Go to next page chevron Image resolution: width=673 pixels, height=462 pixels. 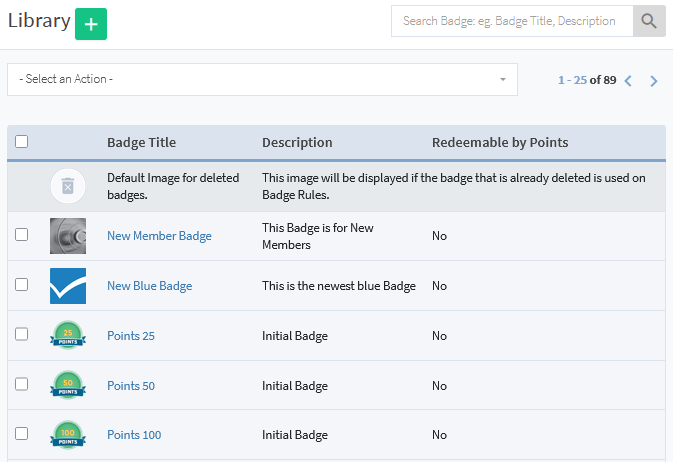click(654, 81)
